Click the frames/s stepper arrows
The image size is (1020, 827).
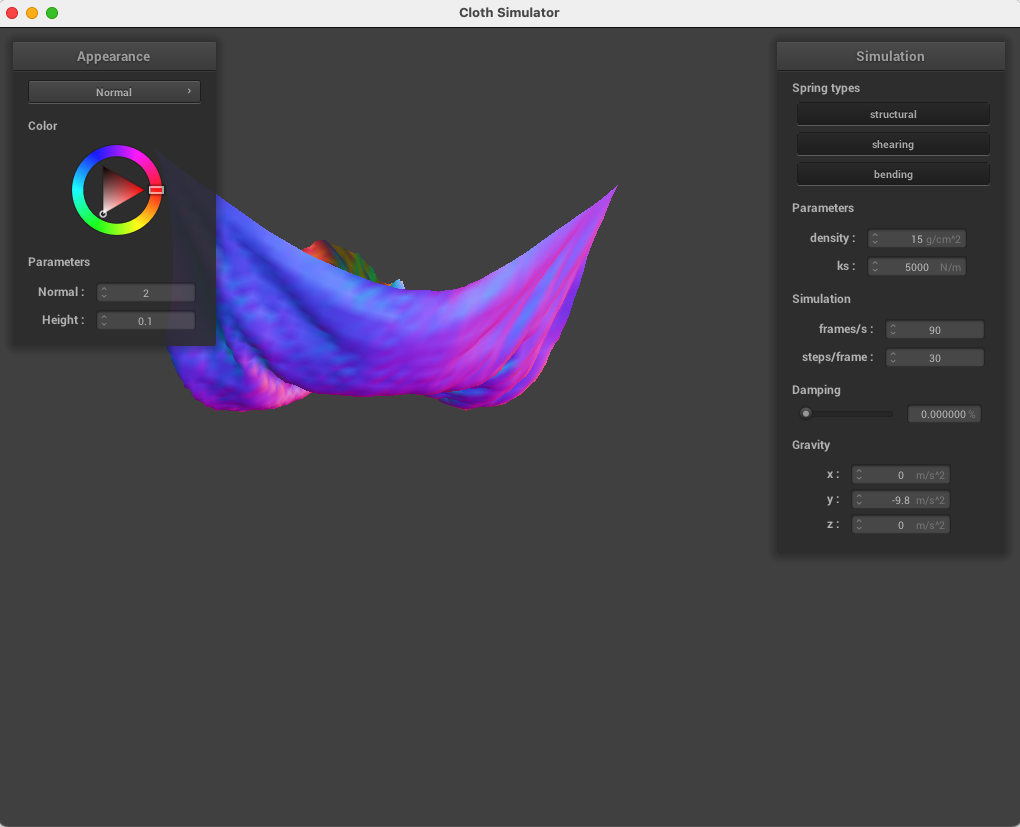tap(893, 330)
